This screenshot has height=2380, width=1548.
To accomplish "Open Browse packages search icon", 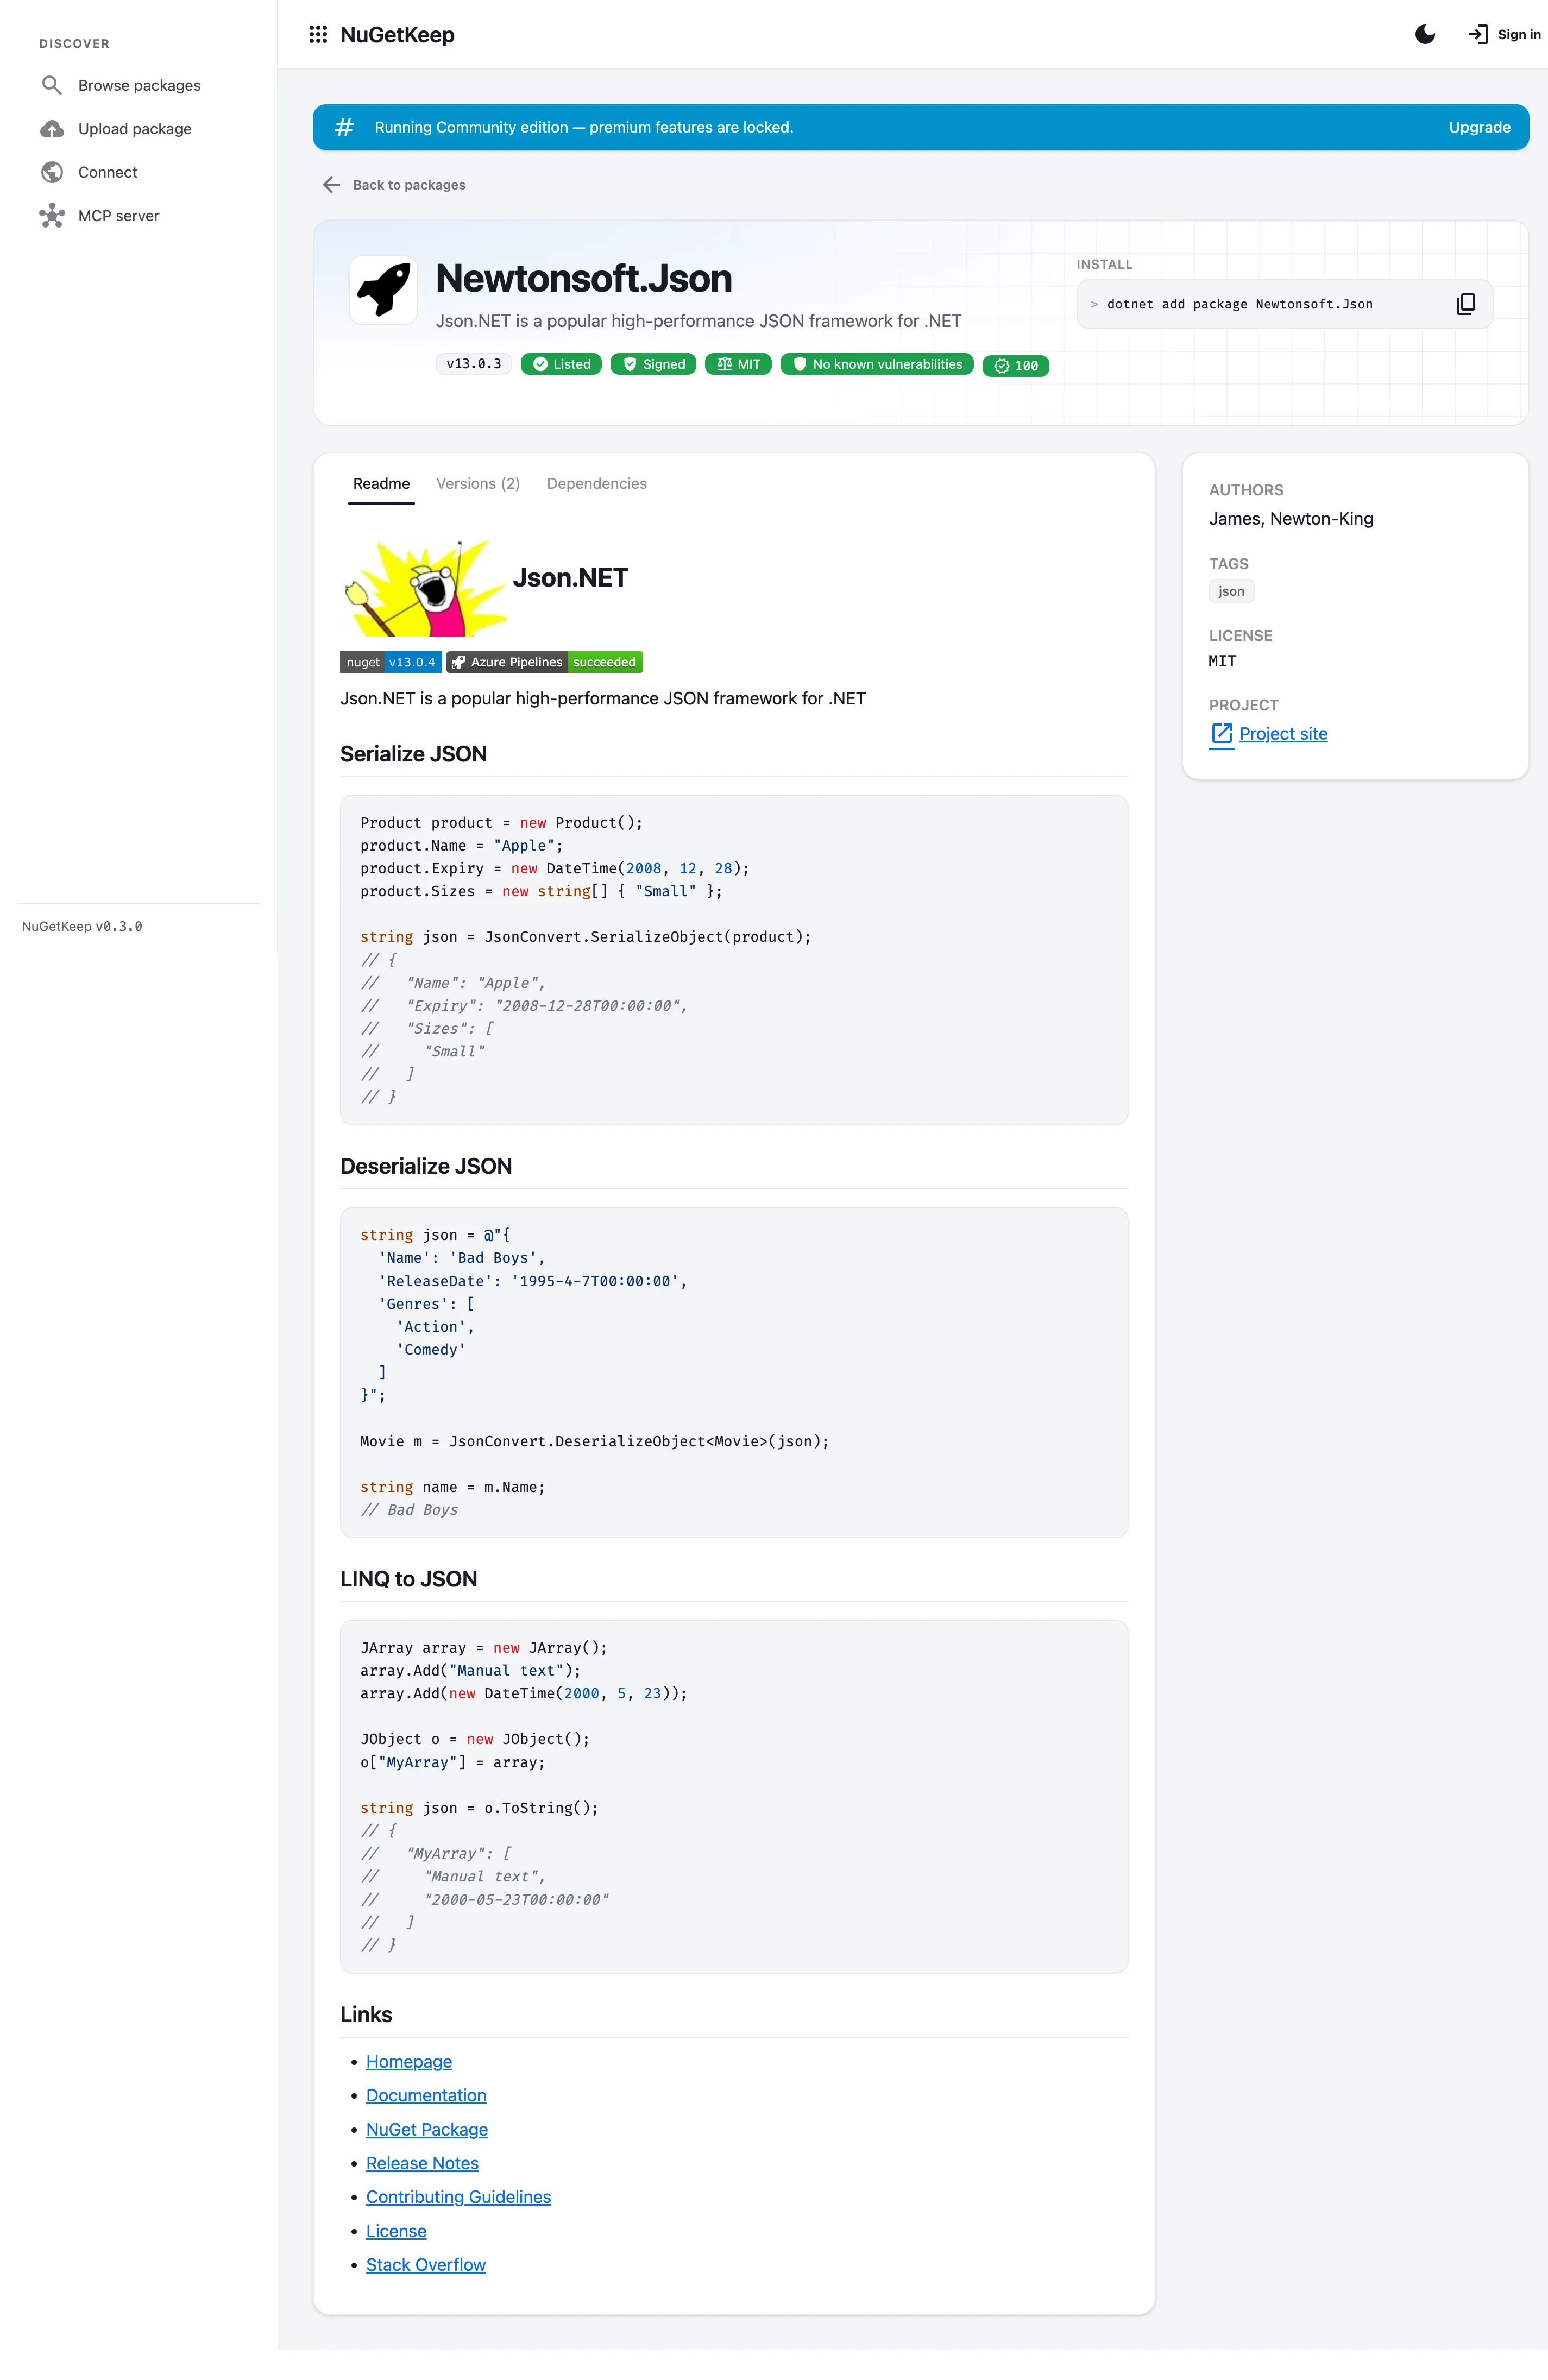I will 52,85.
